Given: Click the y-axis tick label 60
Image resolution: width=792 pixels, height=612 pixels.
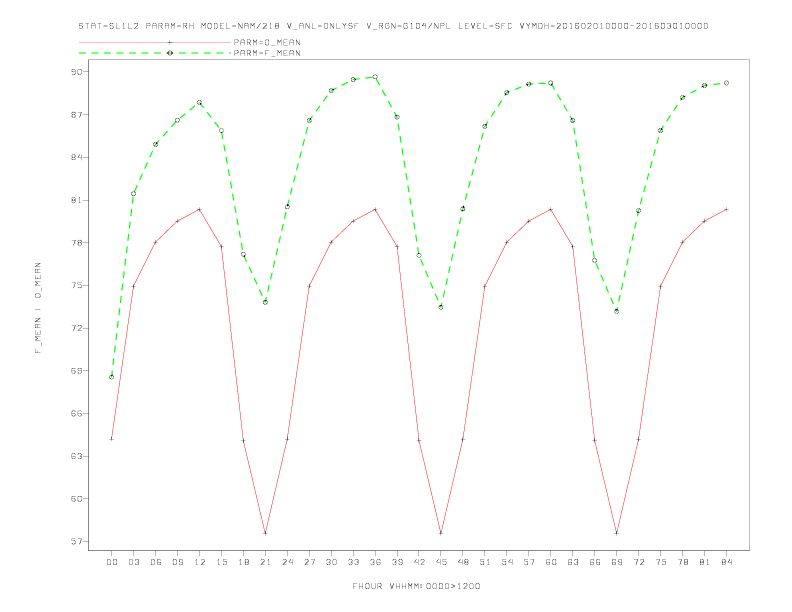Looking at the screenshot, I should (x=77, y=498).
